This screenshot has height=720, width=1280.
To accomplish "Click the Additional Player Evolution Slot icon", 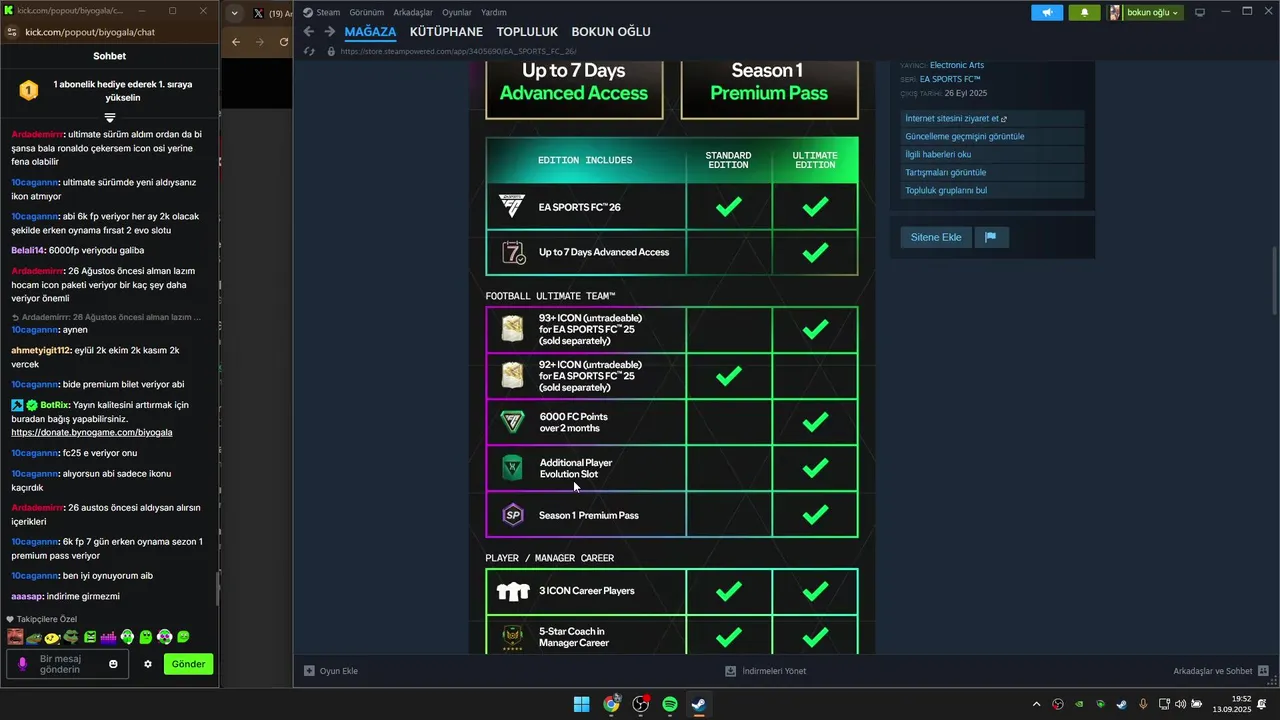I will [x=512, y=468].
